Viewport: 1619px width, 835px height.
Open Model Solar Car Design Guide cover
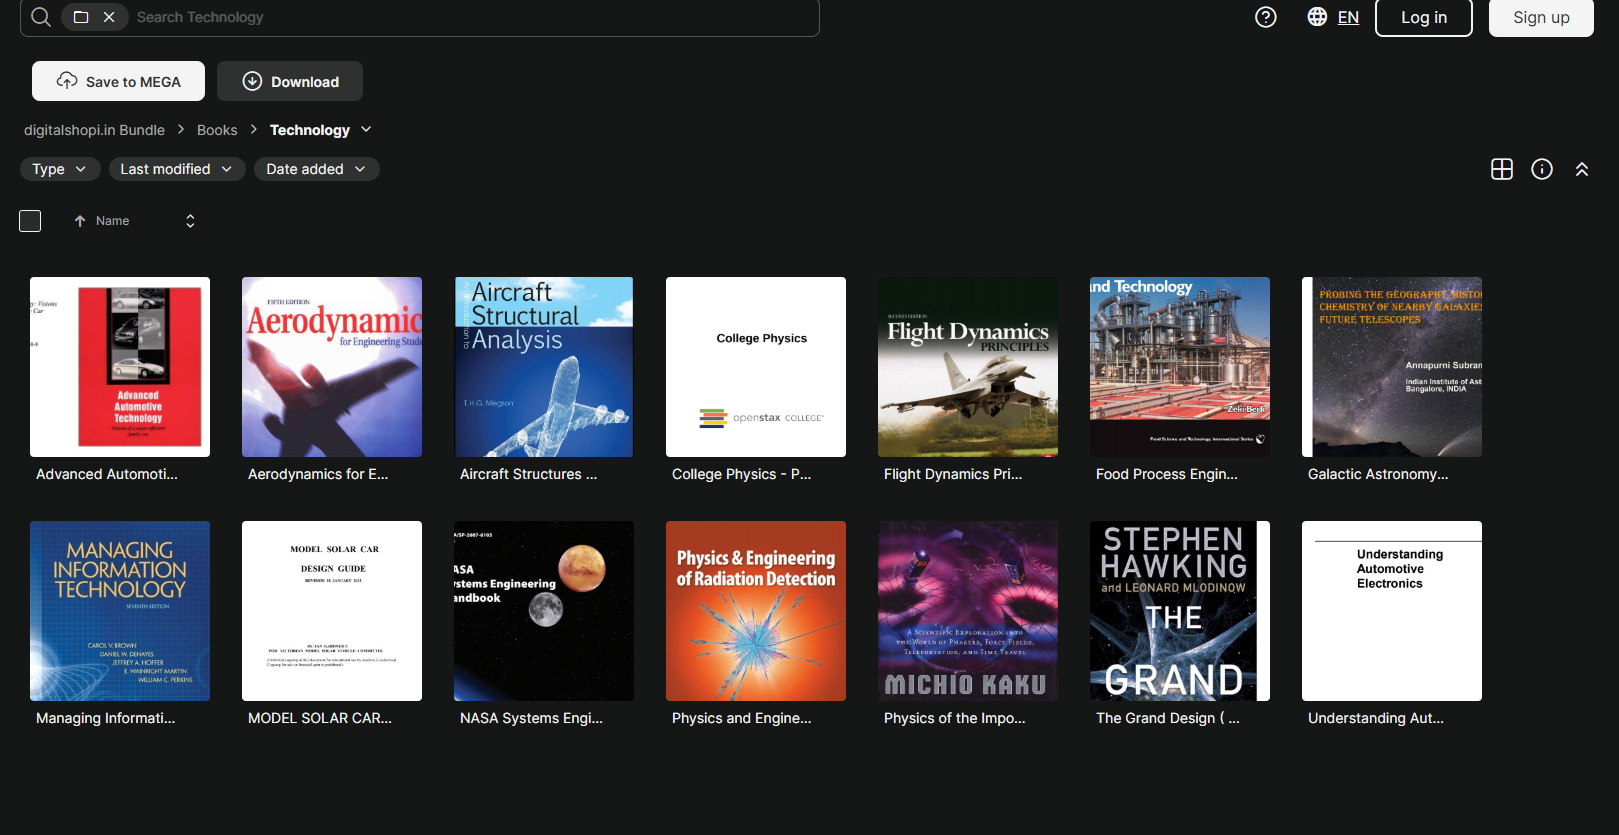332,611
